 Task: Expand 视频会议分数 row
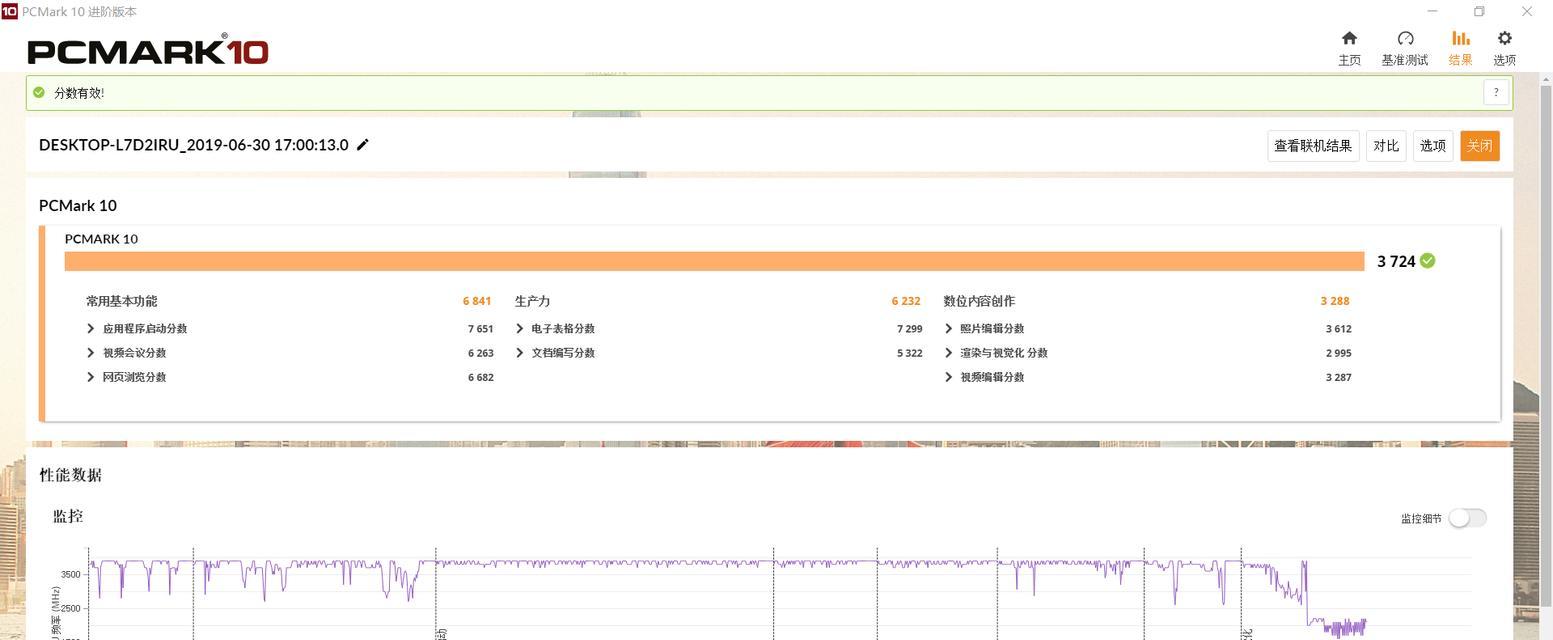coord(91,353)
